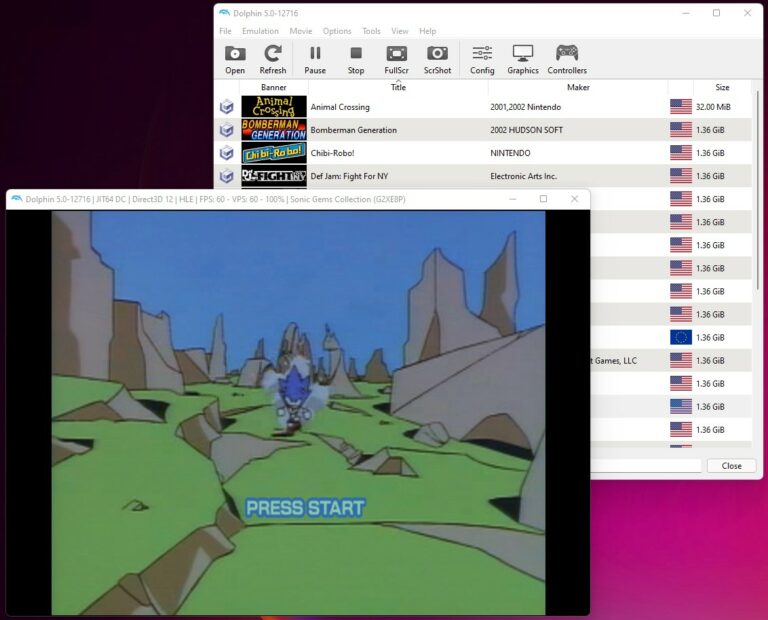Image resolution: width=768 pixels, height=620 pixels.
Task: Sort game list by Maker column
Action: pyautogui.click(x=577, y=88)
